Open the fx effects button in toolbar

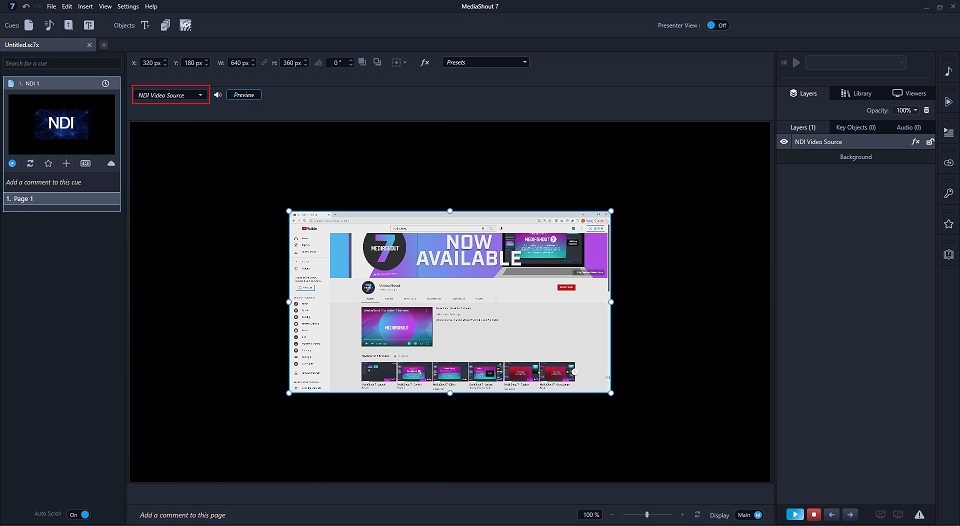(x=425, y=62)
